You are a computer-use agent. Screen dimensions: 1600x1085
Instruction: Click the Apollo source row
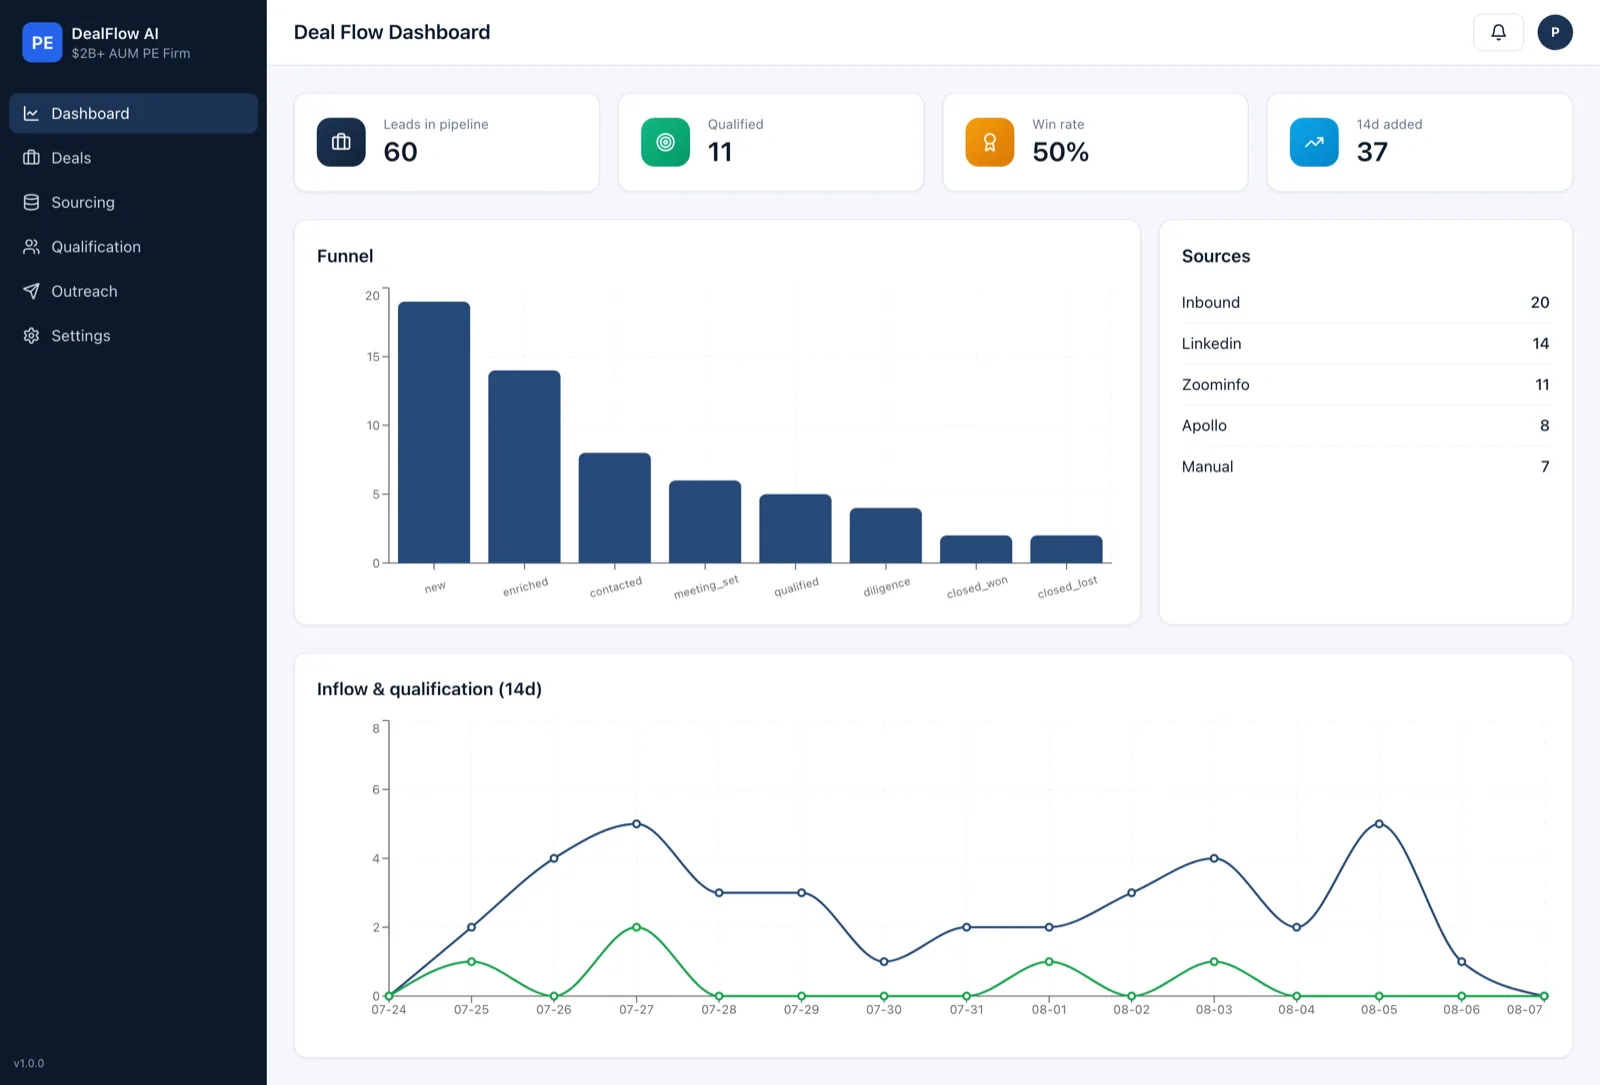pyautogui.click(x=1365, y=425)
